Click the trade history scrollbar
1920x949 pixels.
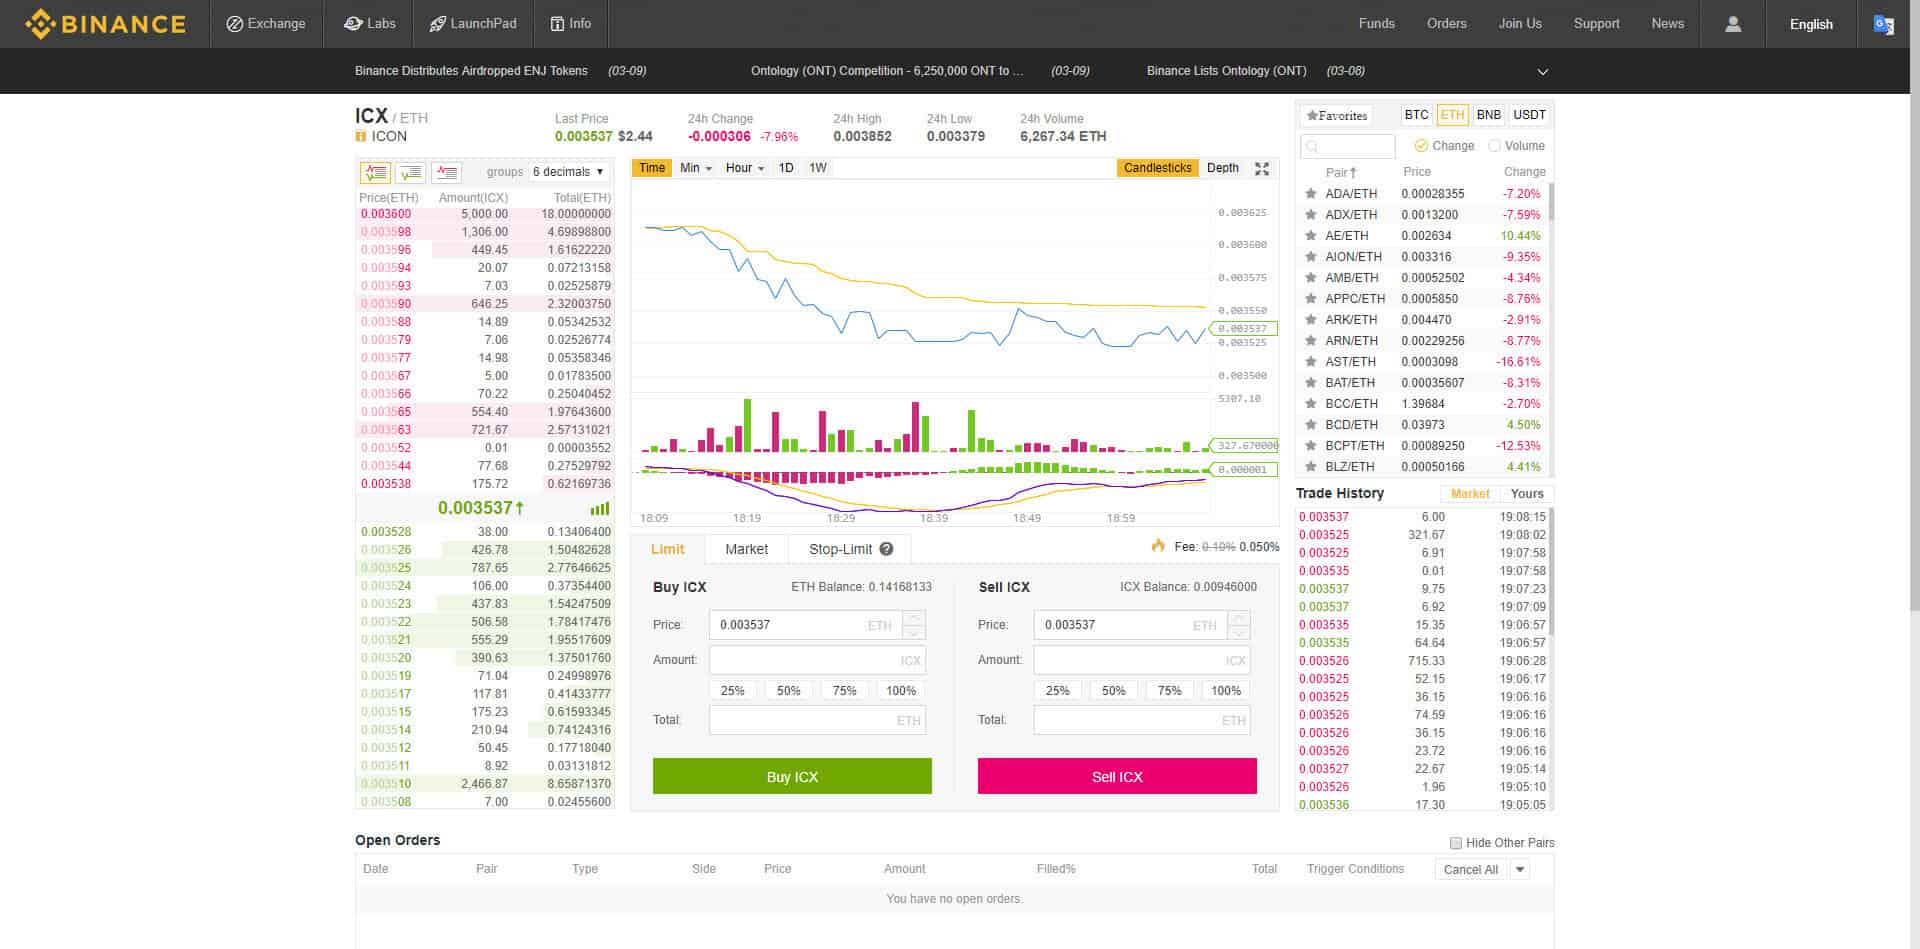coord(1551,570)
